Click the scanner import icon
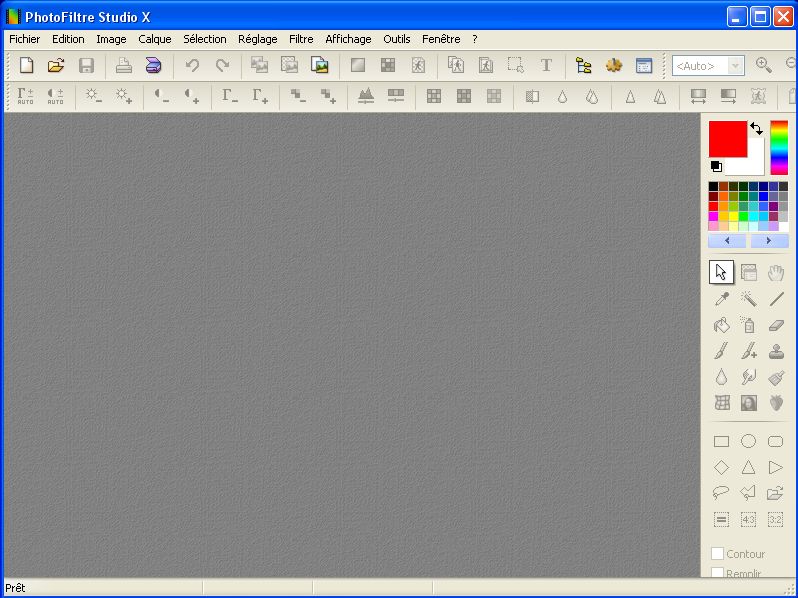798x598 pixels. [153, 65]
